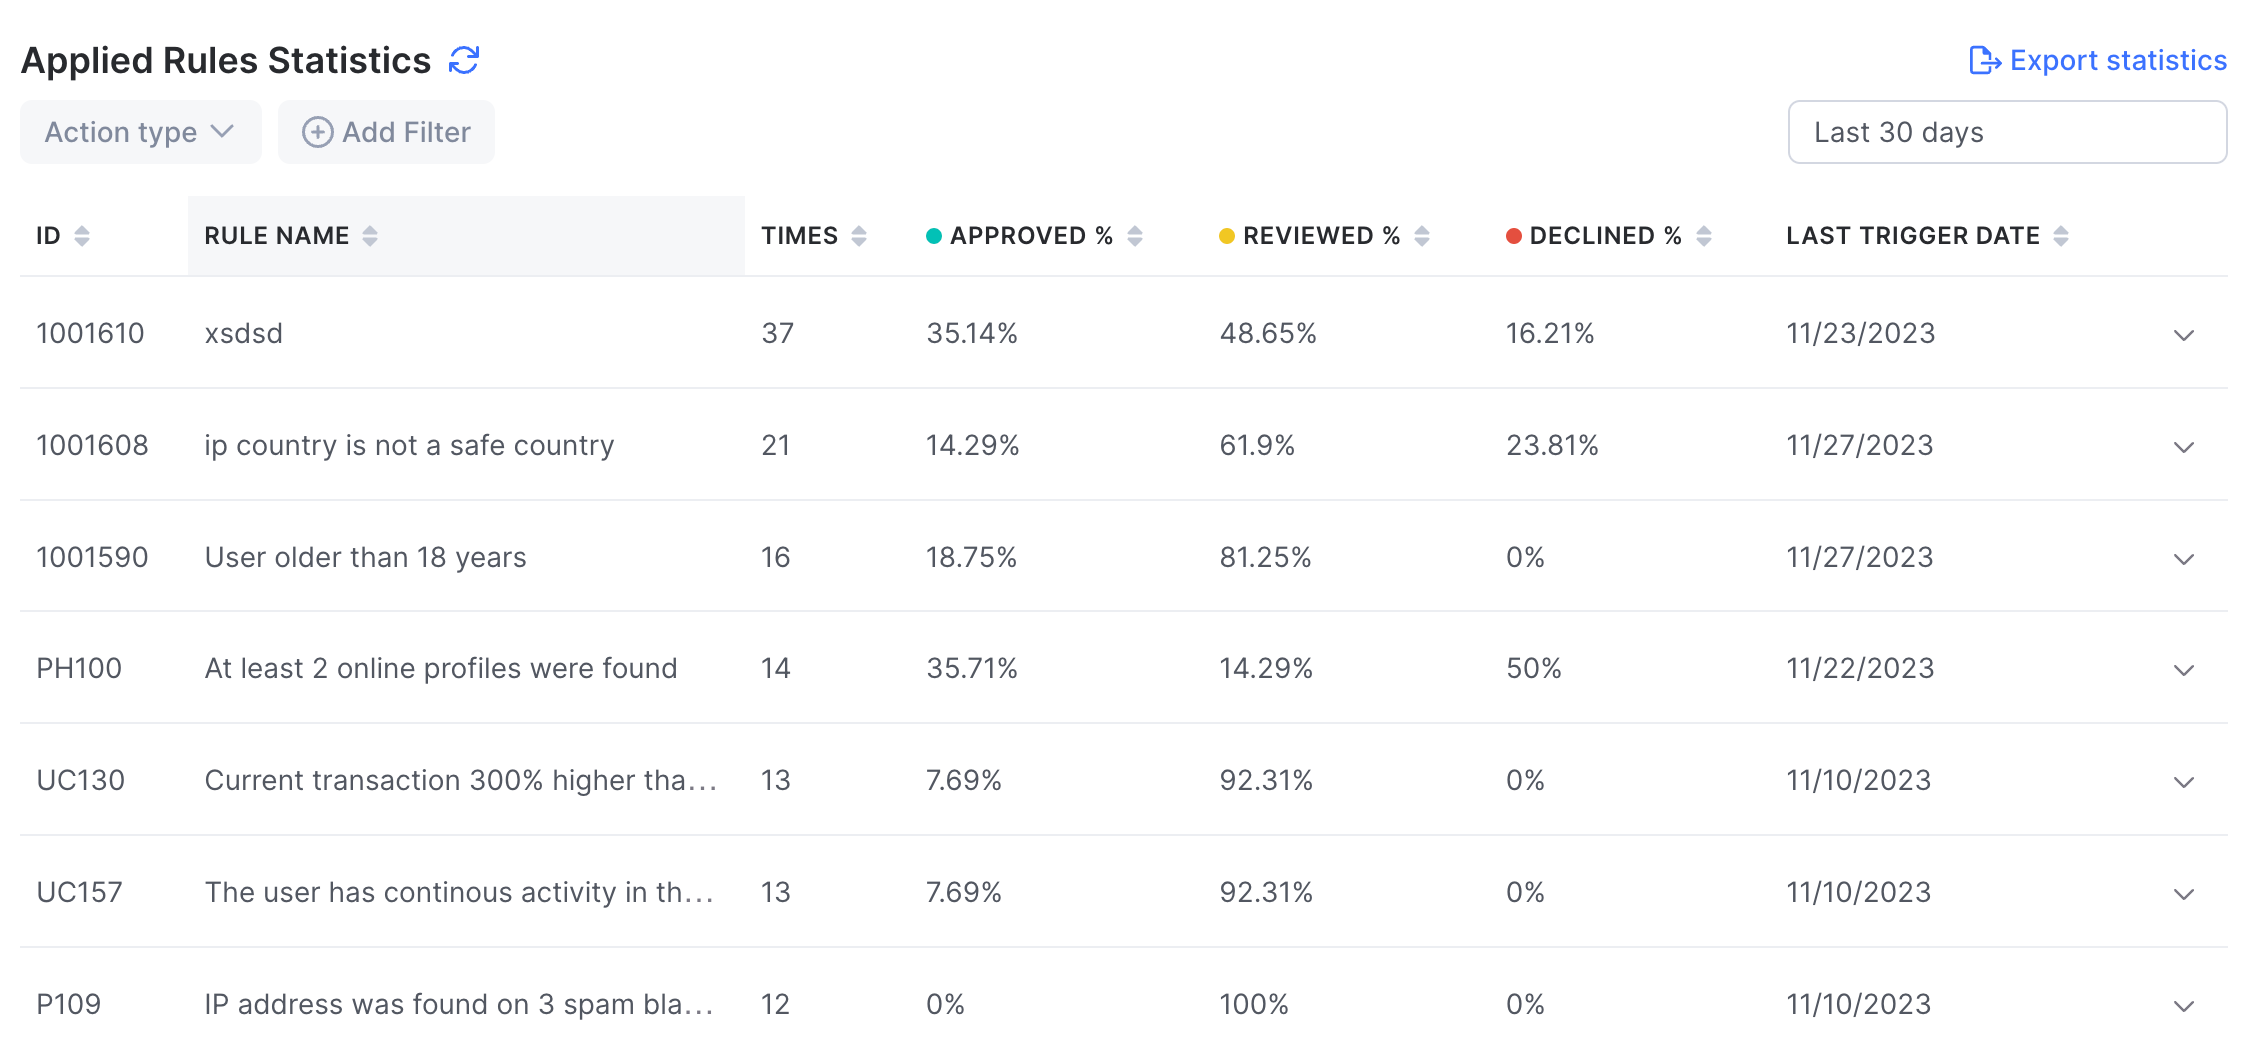Click the Add Filter button

click(x=387, y=132)
